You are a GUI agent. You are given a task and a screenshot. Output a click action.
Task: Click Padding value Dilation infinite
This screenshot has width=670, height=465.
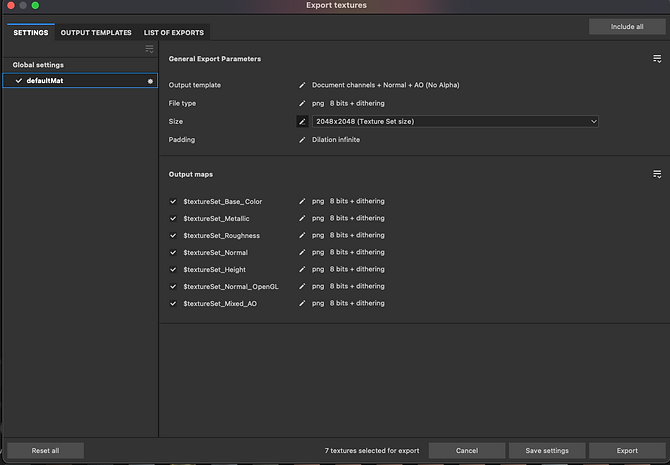336,140
